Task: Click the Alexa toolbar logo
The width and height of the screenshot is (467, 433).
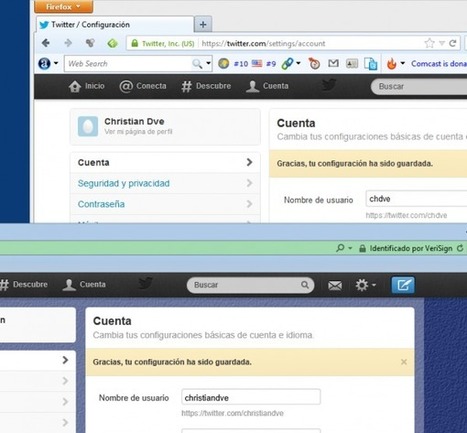Action: [44, 63]
